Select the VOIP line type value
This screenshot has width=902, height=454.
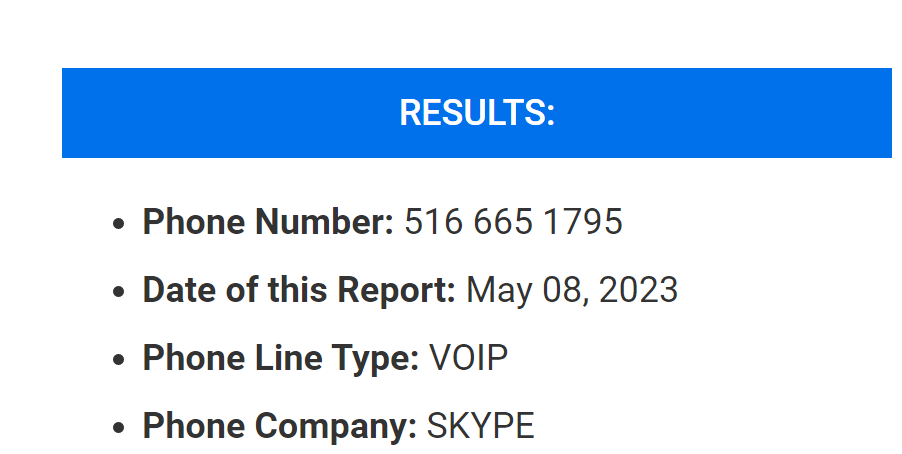click(469, 358)
